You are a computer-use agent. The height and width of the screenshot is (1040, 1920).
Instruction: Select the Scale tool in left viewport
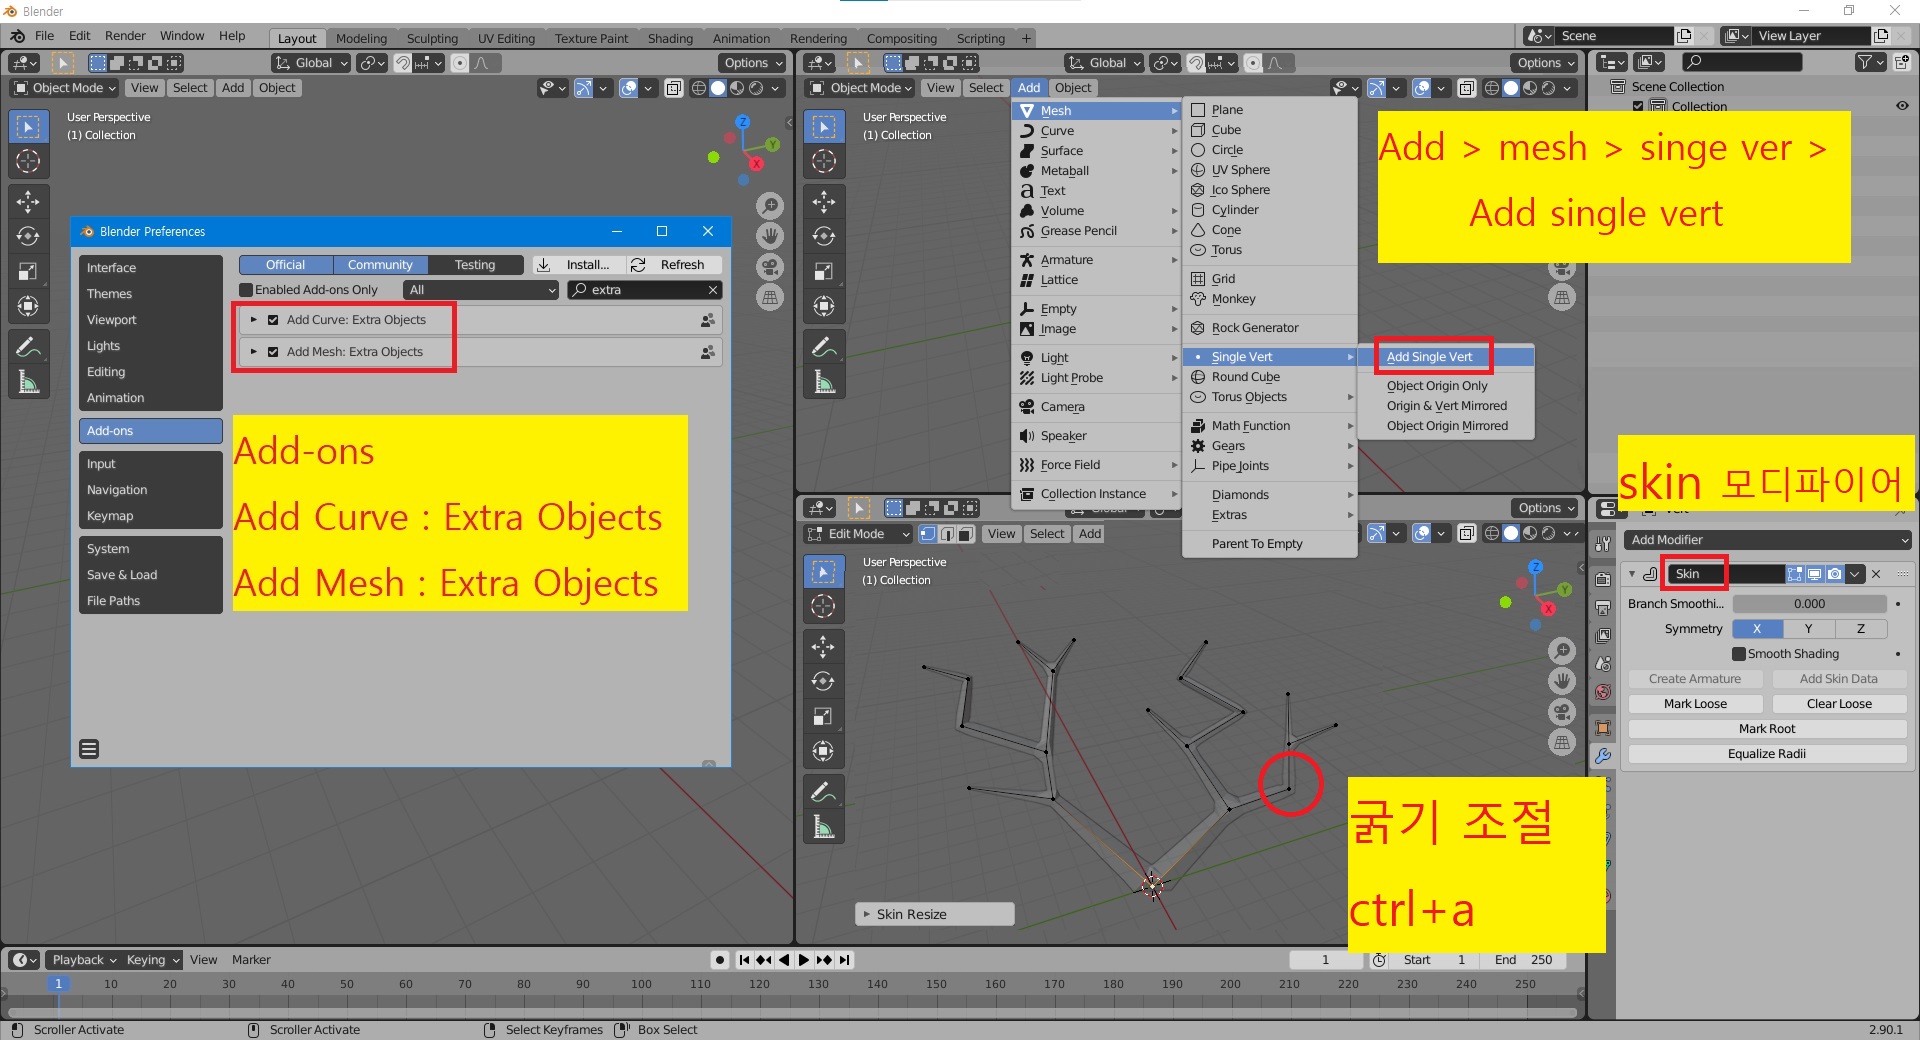click(28, 271)
